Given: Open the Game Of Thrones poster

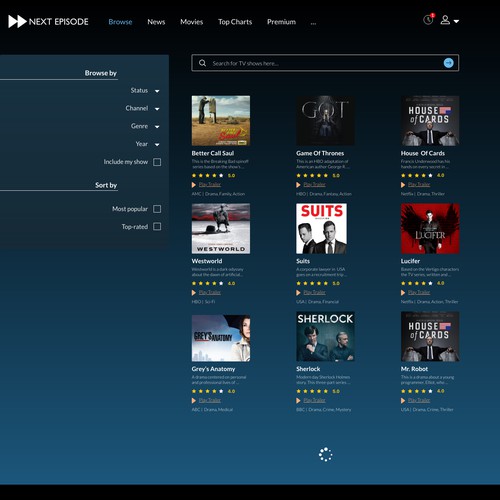Looking at the screenshot, I should point(325,121).
